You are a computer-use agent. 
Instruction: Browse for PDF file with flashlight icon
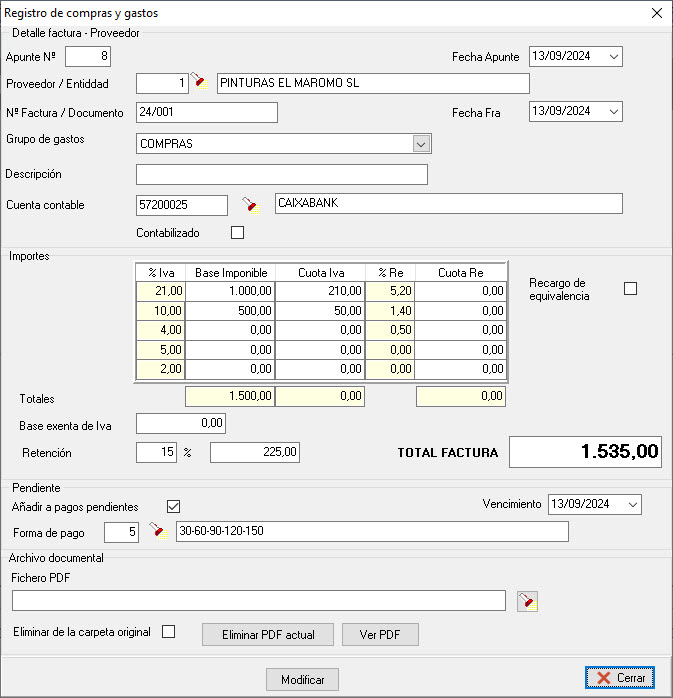527,601
